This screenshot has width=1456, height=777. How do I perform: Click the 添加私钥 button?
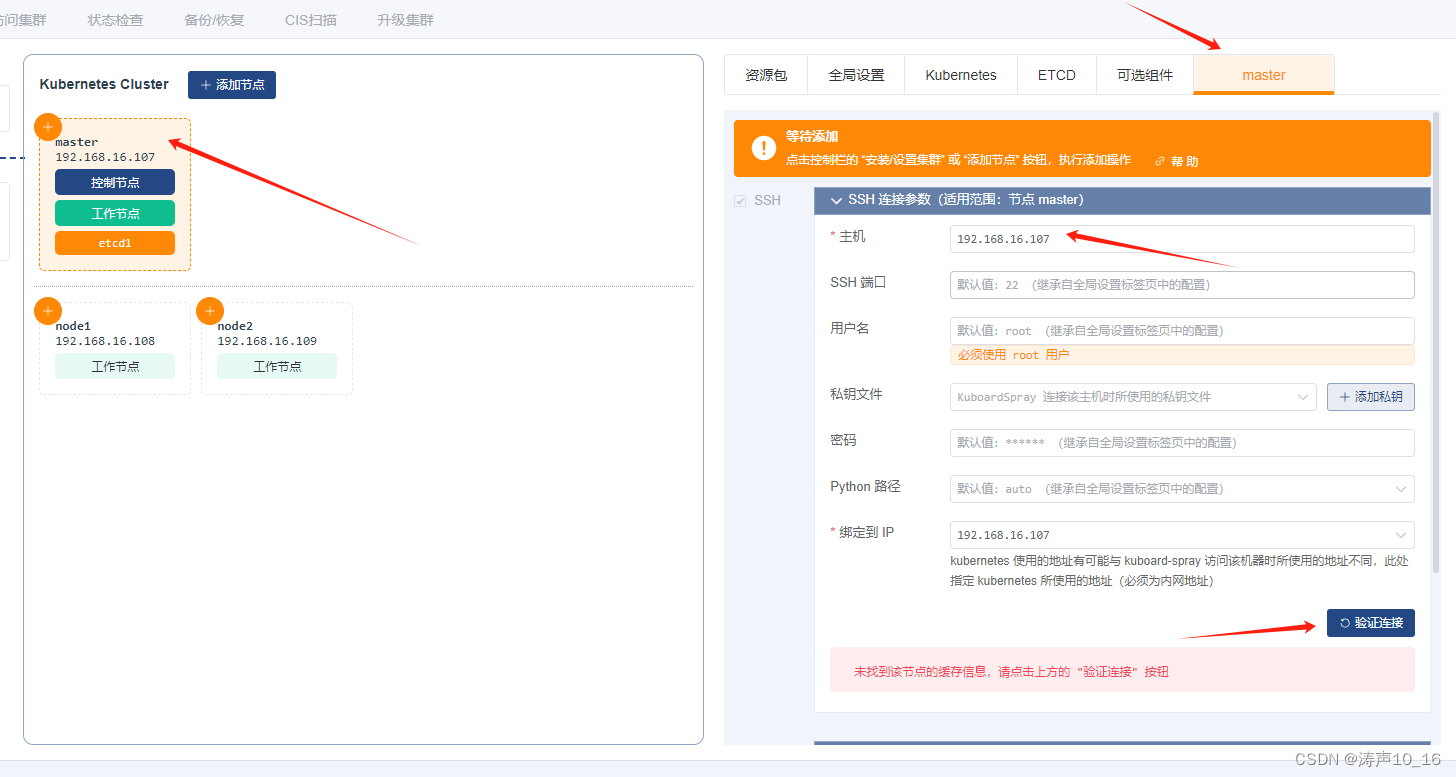tap(1371, 397)
